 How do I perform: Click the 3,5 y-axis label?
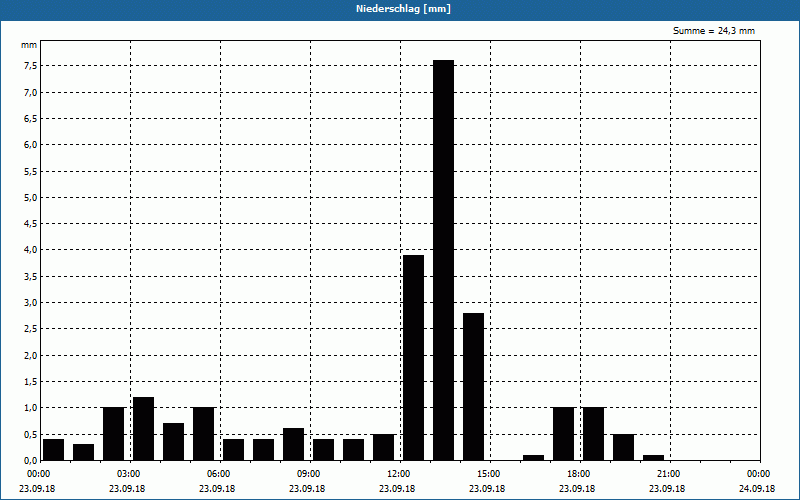(30, 277)
